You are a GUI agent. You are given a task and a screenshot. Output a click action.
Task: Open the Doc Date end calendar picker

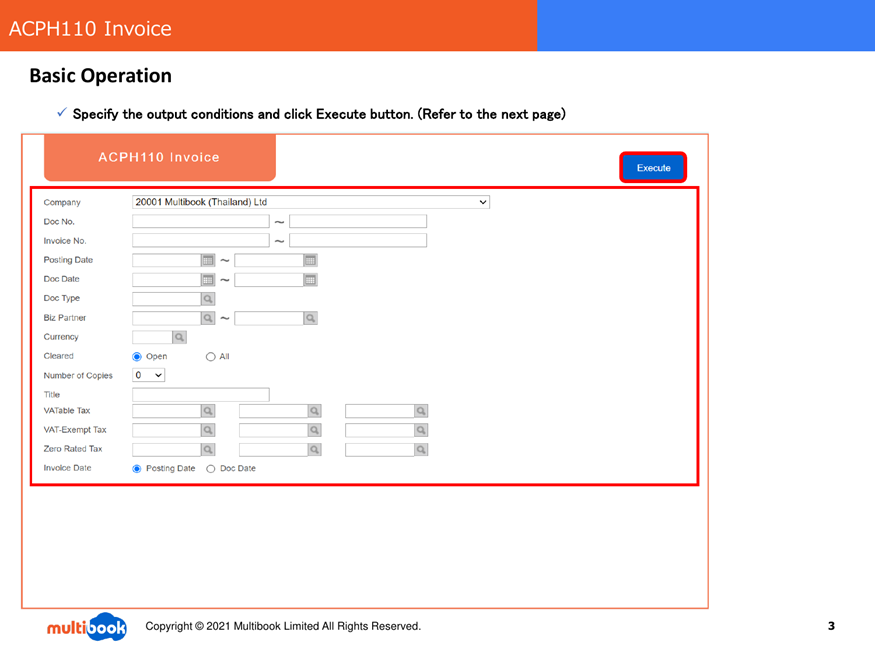coord(310,280)
